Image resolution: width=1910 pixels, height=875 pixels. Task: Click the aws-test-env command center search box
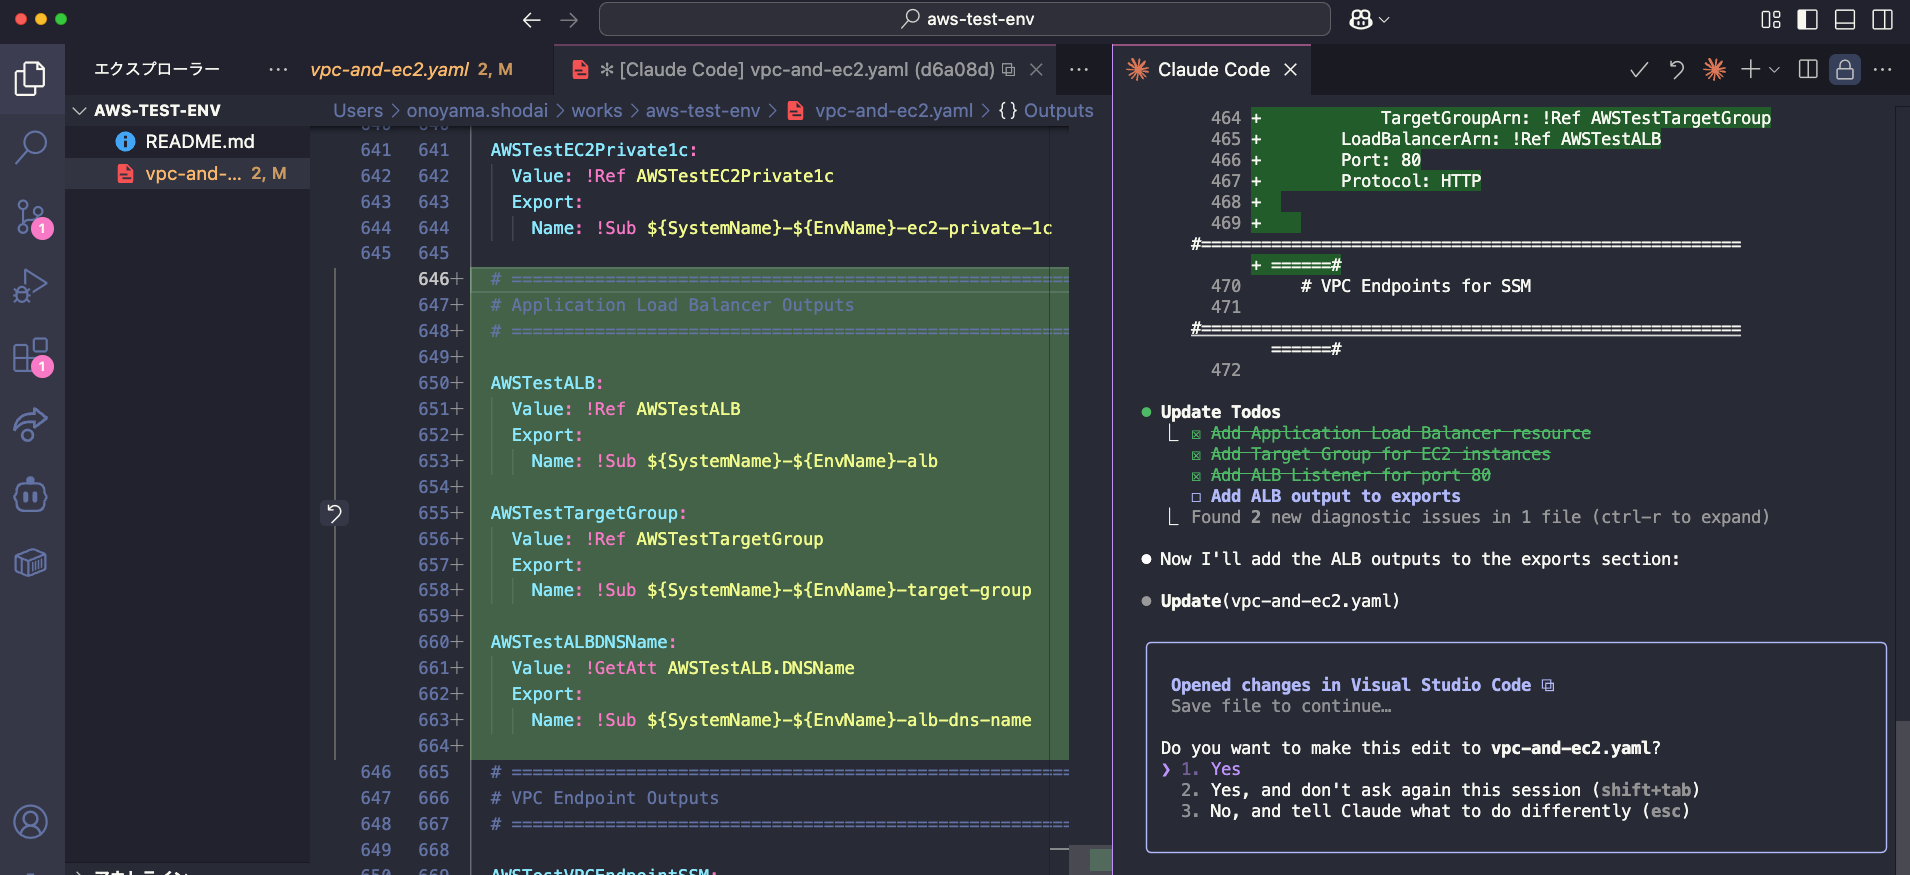(x=965, y=19)
